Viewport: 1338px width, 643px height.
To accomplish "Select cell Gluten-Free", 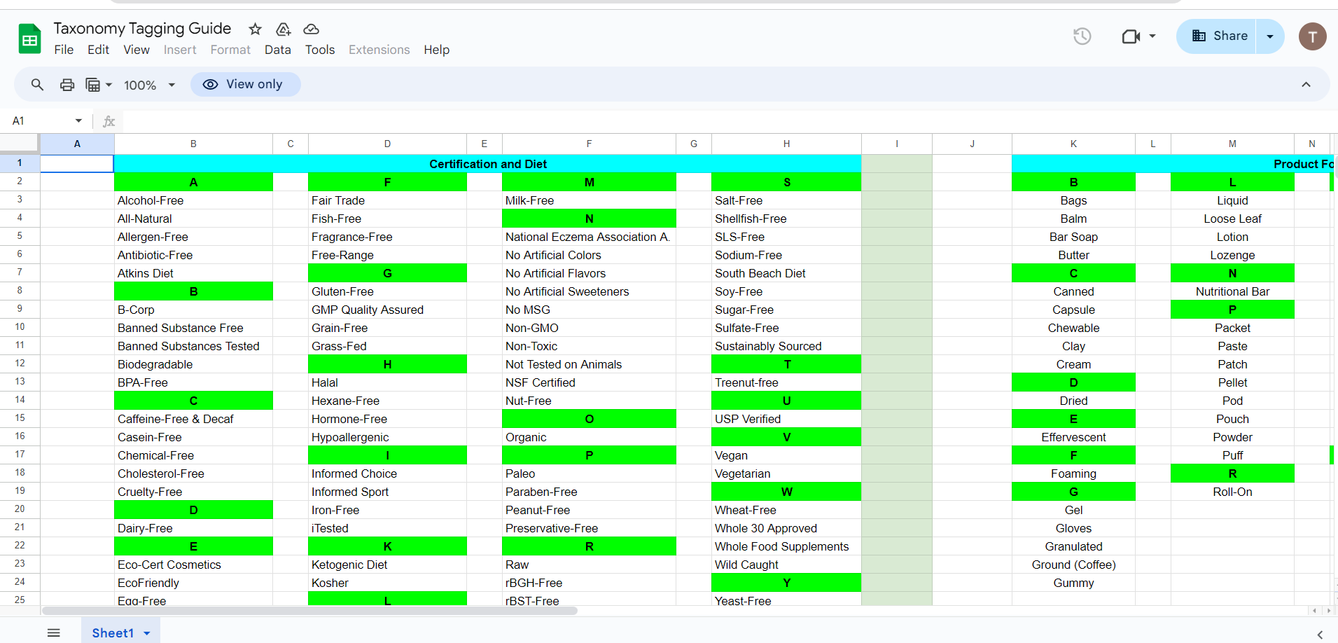I will click(x=387, y=291).
